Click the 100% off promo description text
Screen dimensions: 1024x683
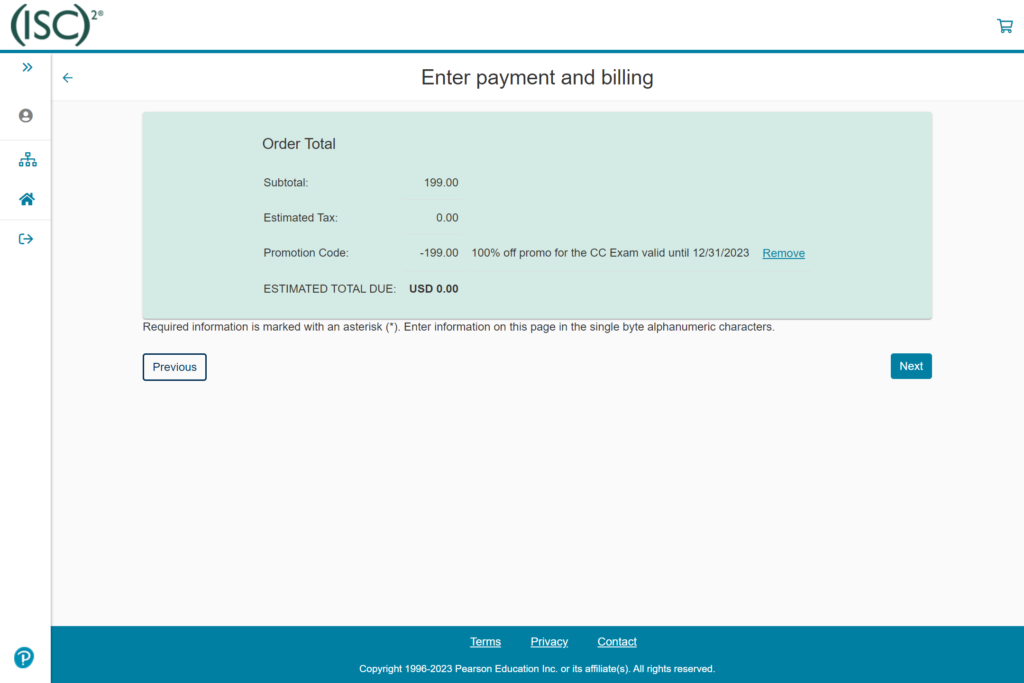tap(610, 253)
